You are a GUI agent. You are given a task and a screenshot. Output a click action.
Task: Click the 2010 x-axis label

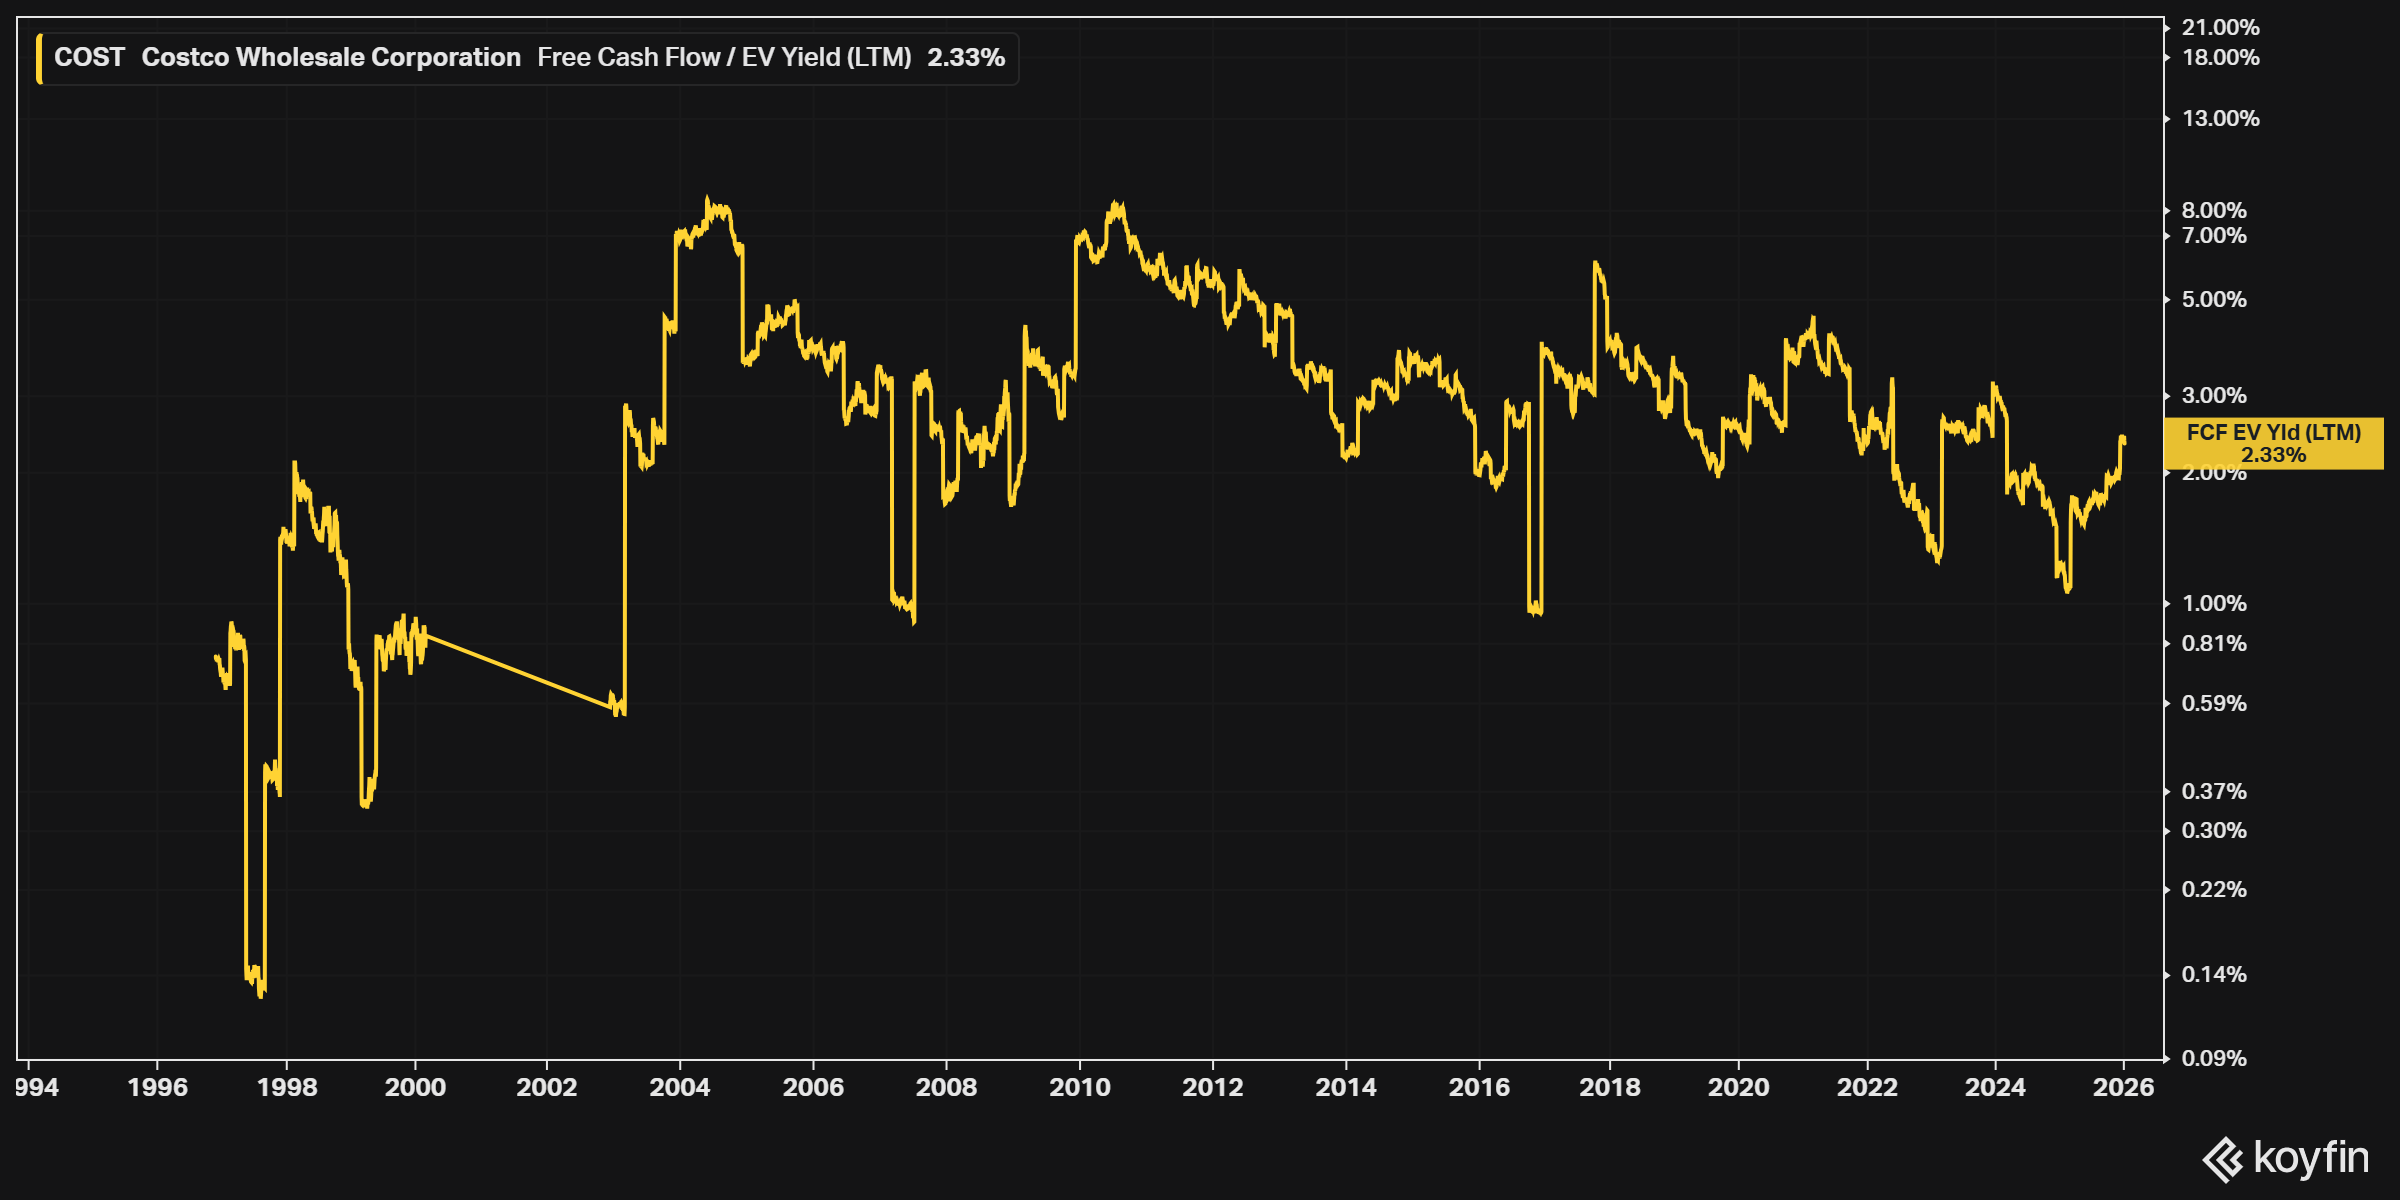1079,1088
